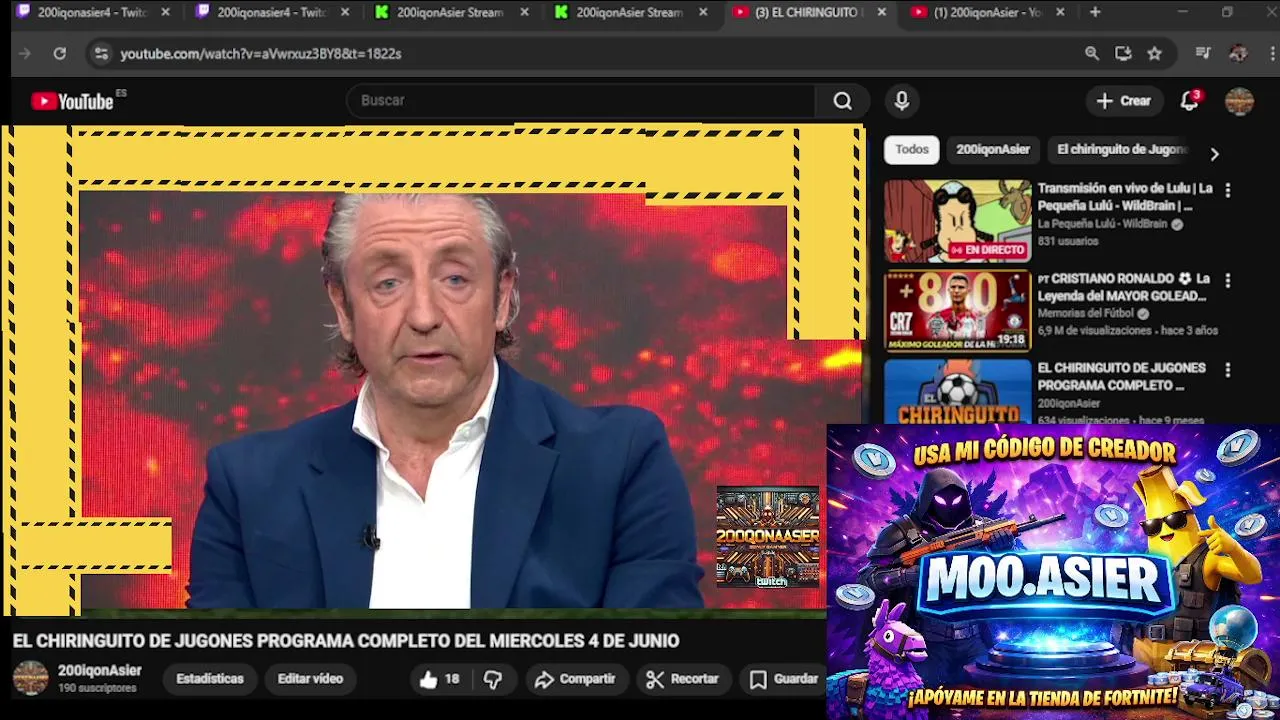Open the Cristiano Ronaldo video thumbnail

pos(957,311)
